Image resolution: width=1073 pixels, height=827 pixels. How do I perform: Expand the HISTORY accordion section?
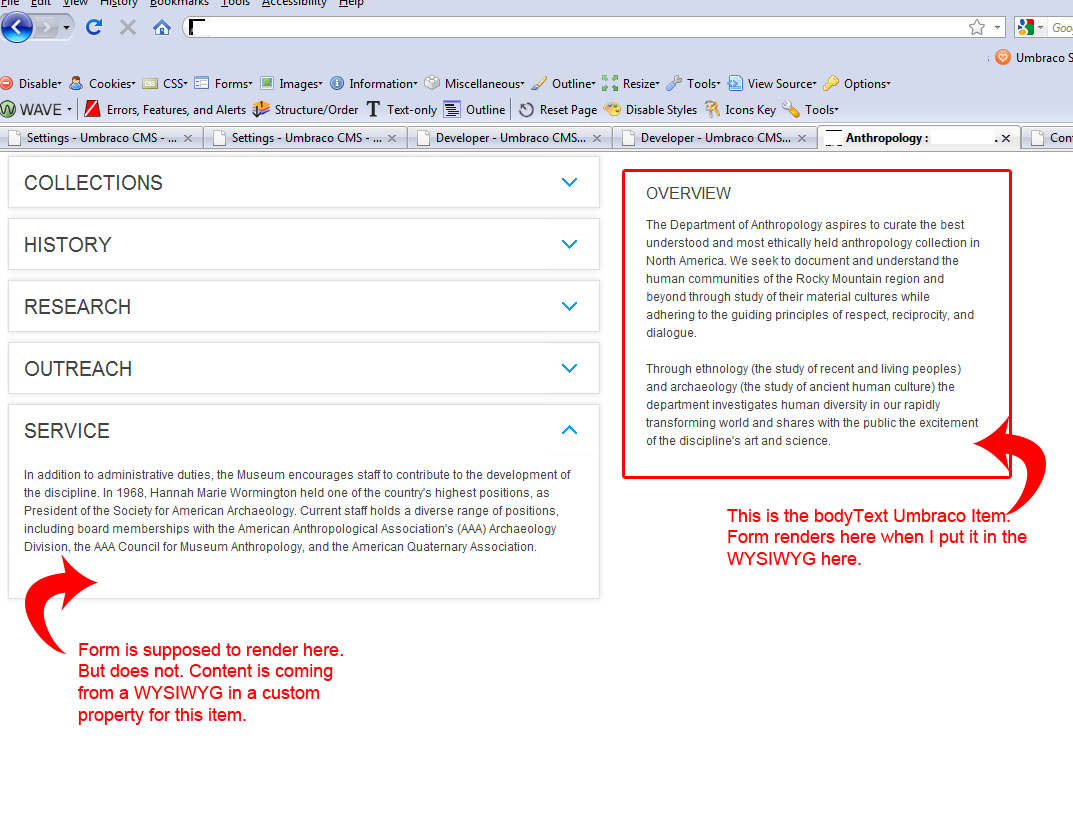569,244
